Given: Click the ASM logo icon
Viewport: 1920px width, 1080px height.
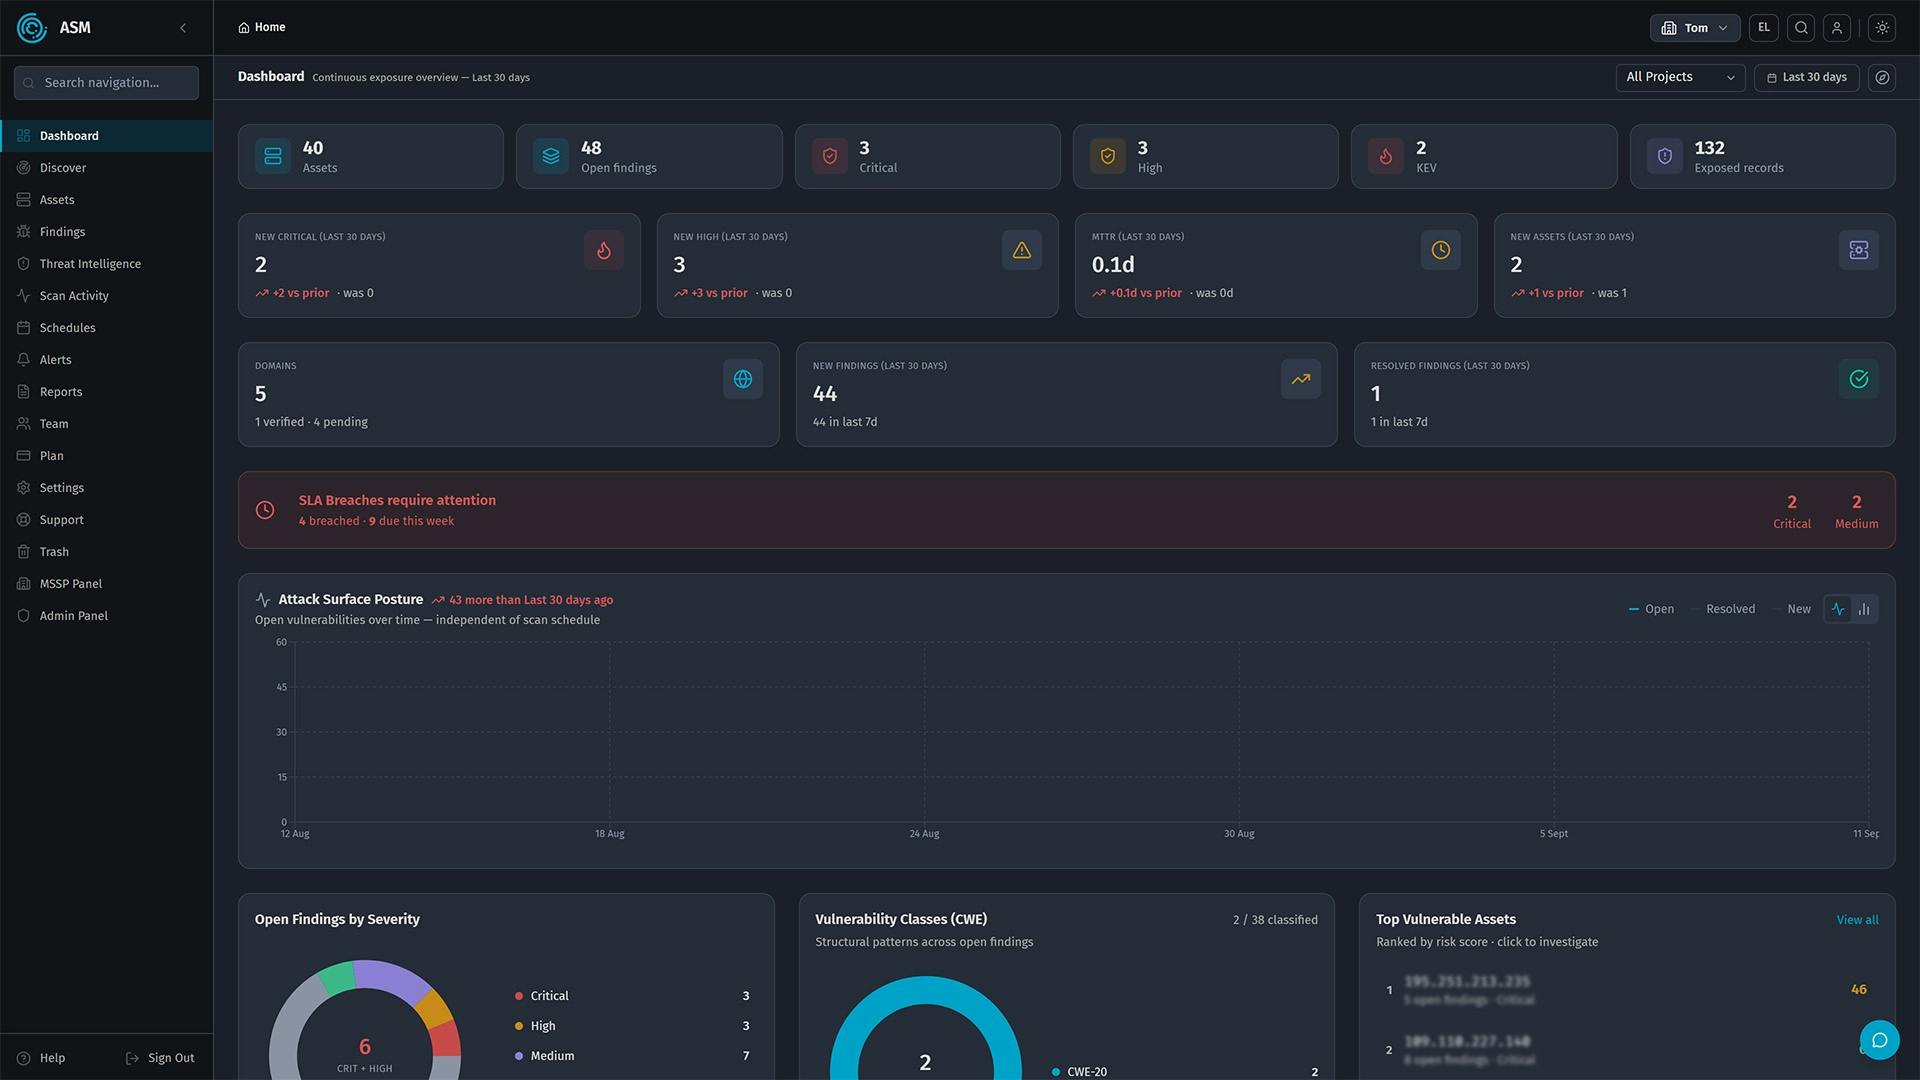Looking at the screenshot, I should click(x=32, y=28).
